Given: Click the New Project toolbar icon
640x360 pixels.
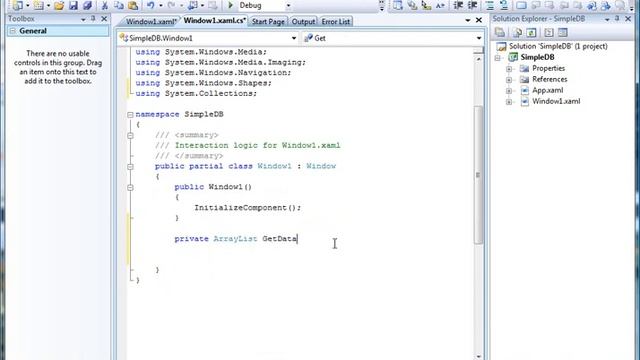Looking at the screenshot, I should coord(18,5).
